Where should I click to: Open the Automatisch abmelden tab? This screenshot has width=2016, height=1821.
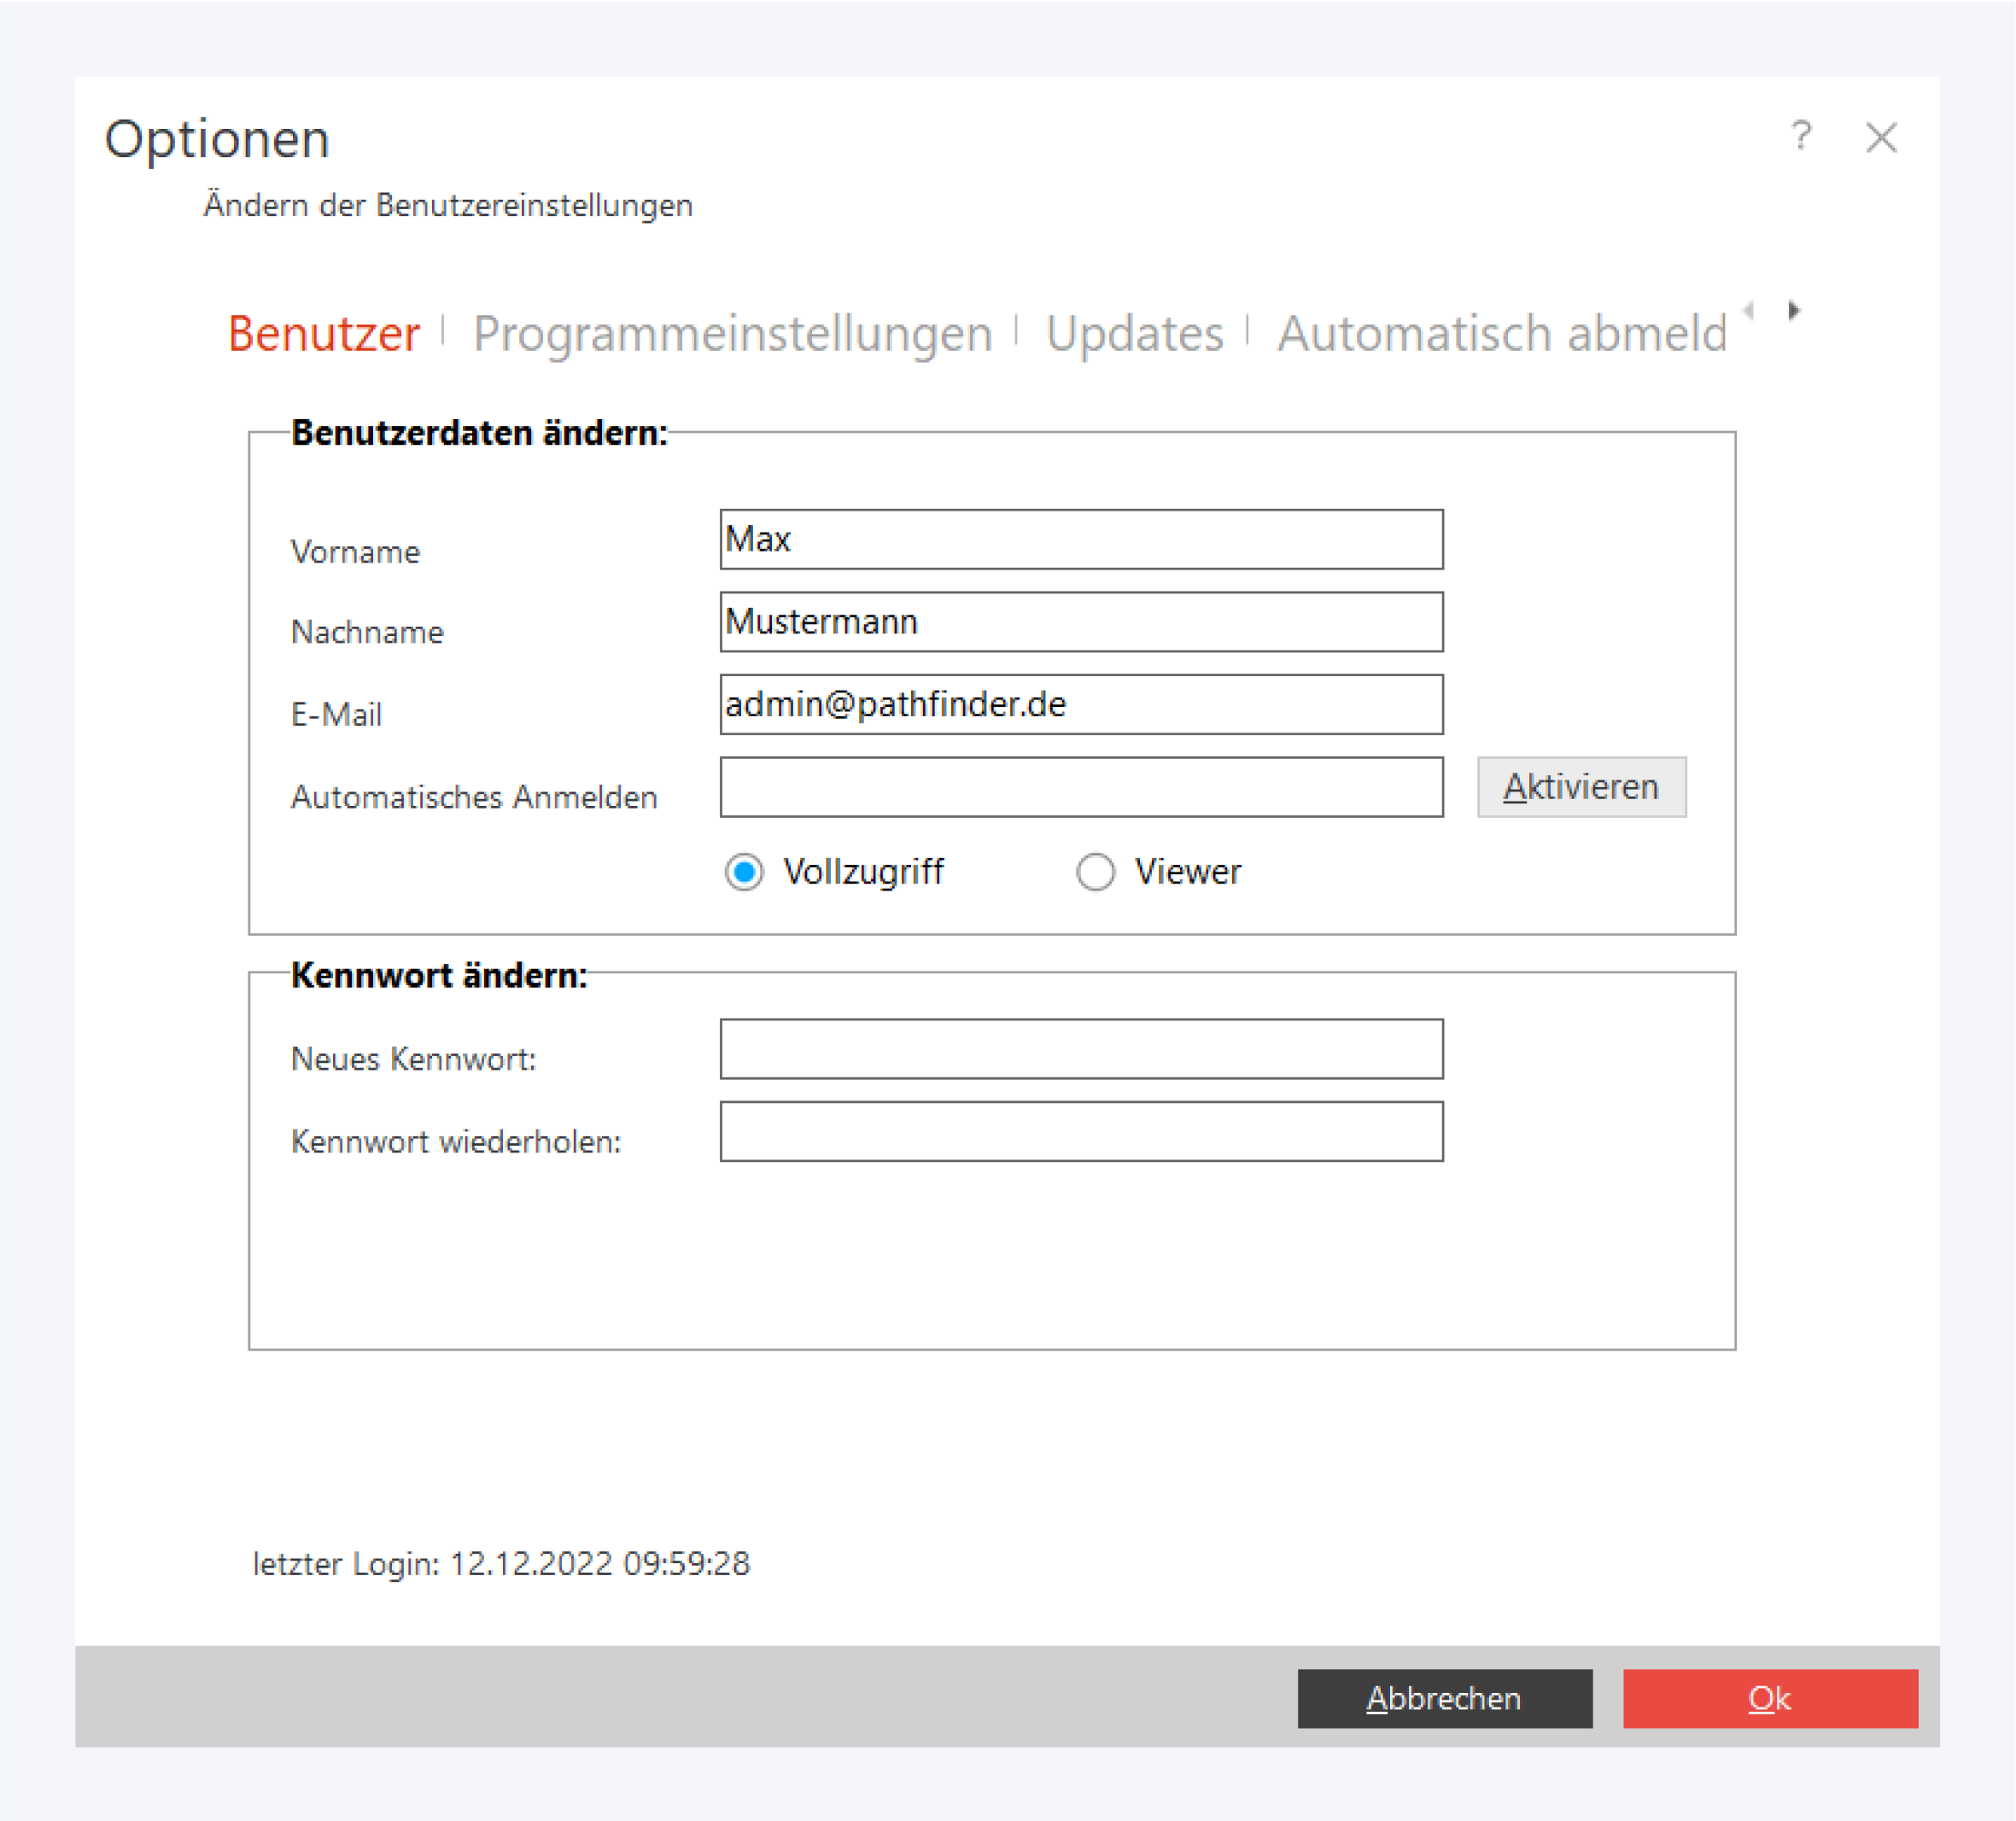tap(1502, 333)
